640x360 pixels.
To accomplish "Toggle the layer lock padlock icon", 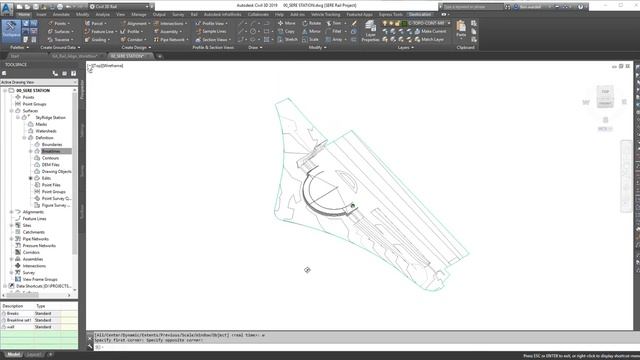I will (x=397, y=23).
